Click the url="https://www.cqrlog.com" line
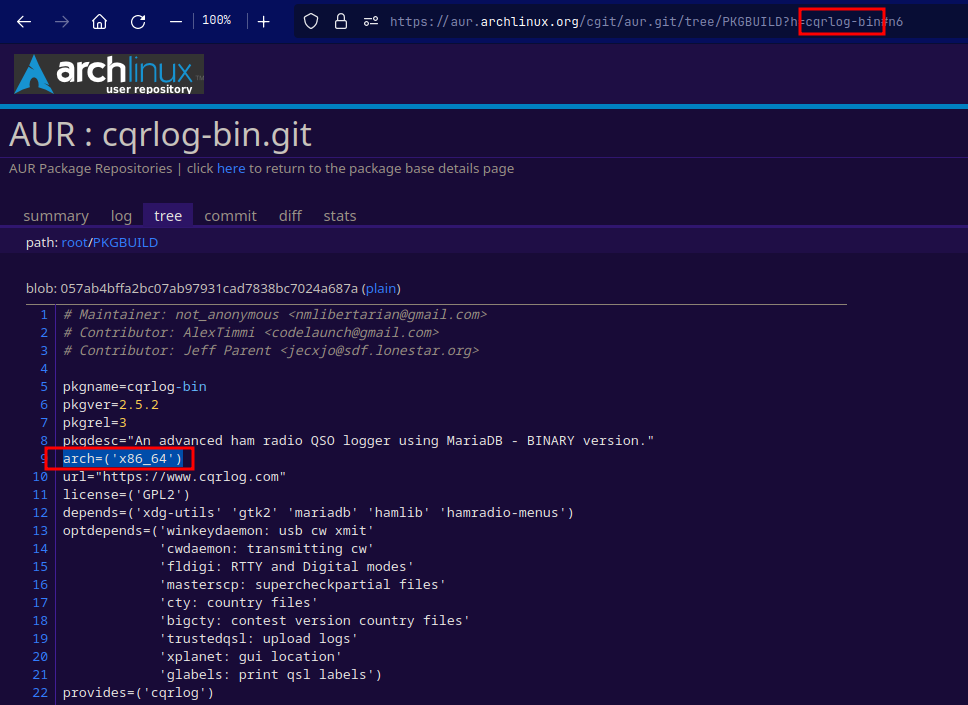Screen dimensions: 968x705 (174, 477)
